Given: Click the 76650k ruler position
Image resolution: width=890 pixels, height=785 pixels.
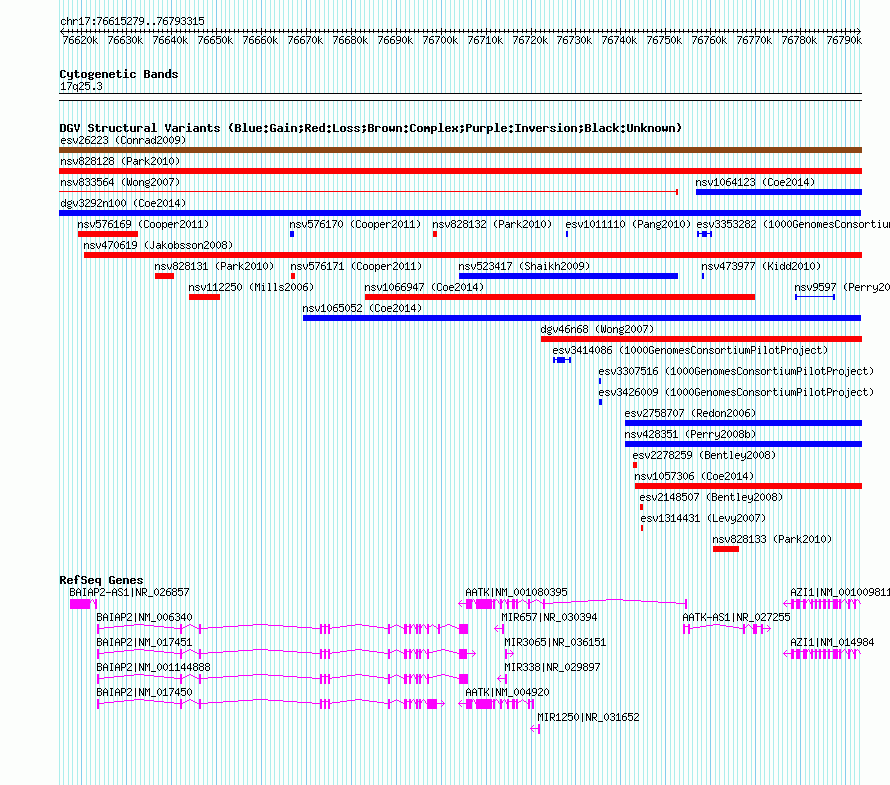Looking at the screenshot, I should [215, 40].
